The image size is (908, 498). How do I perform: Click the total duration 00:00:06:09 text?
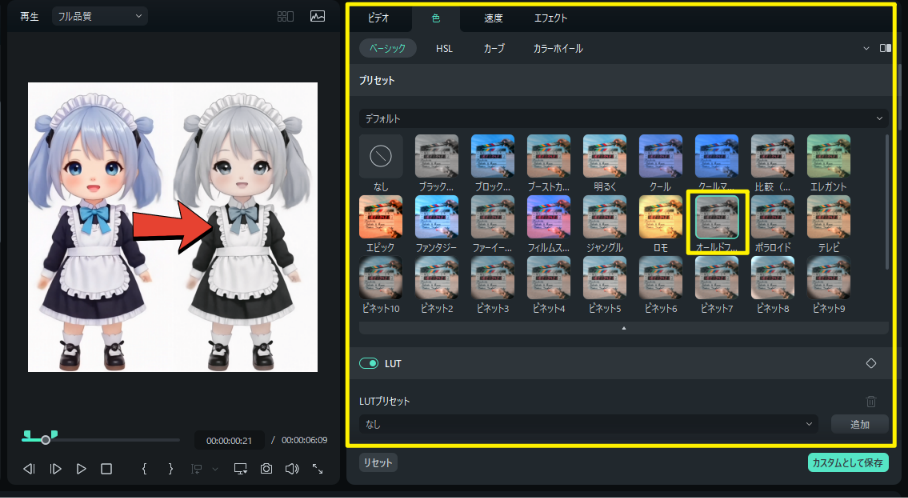tap(305, 440)
